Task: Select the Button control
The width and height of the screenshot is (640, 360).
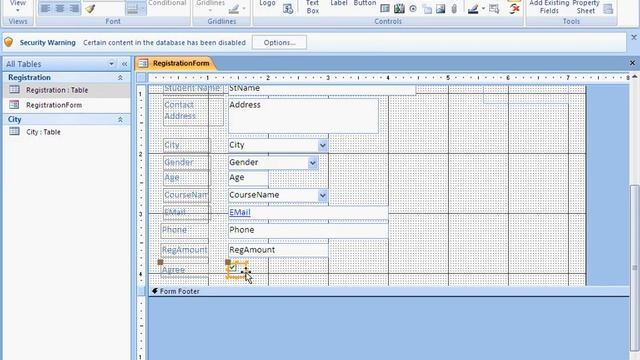Action: coord(365,3)
